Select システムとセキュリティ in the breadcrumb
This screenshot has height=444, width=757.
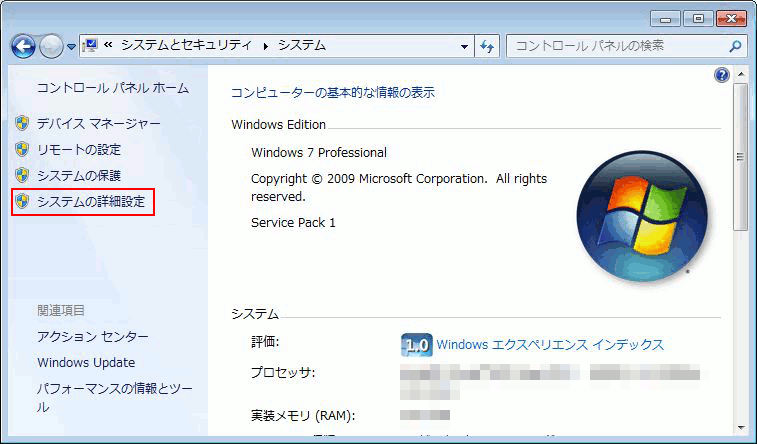[187, 46]
